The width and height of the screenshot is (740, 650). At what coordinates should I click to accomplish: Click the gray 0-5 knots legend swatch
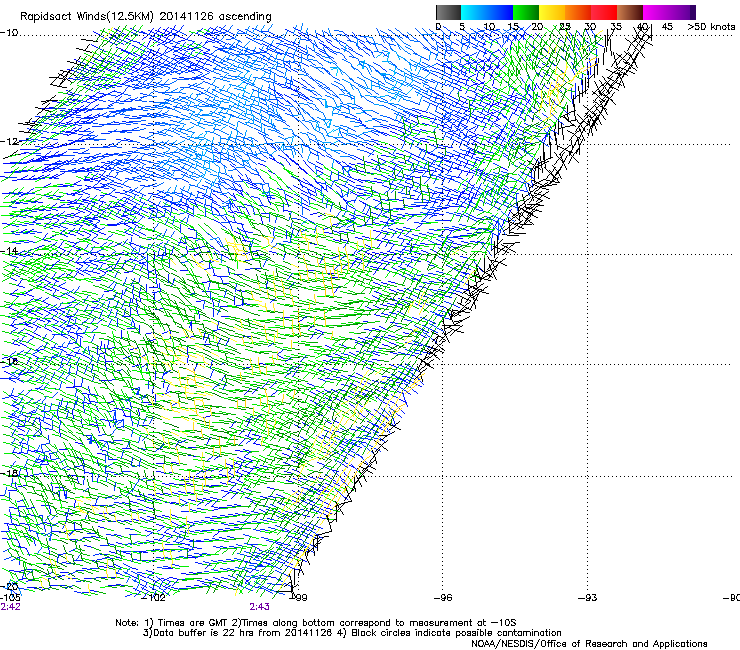click(x=448, y=12)
